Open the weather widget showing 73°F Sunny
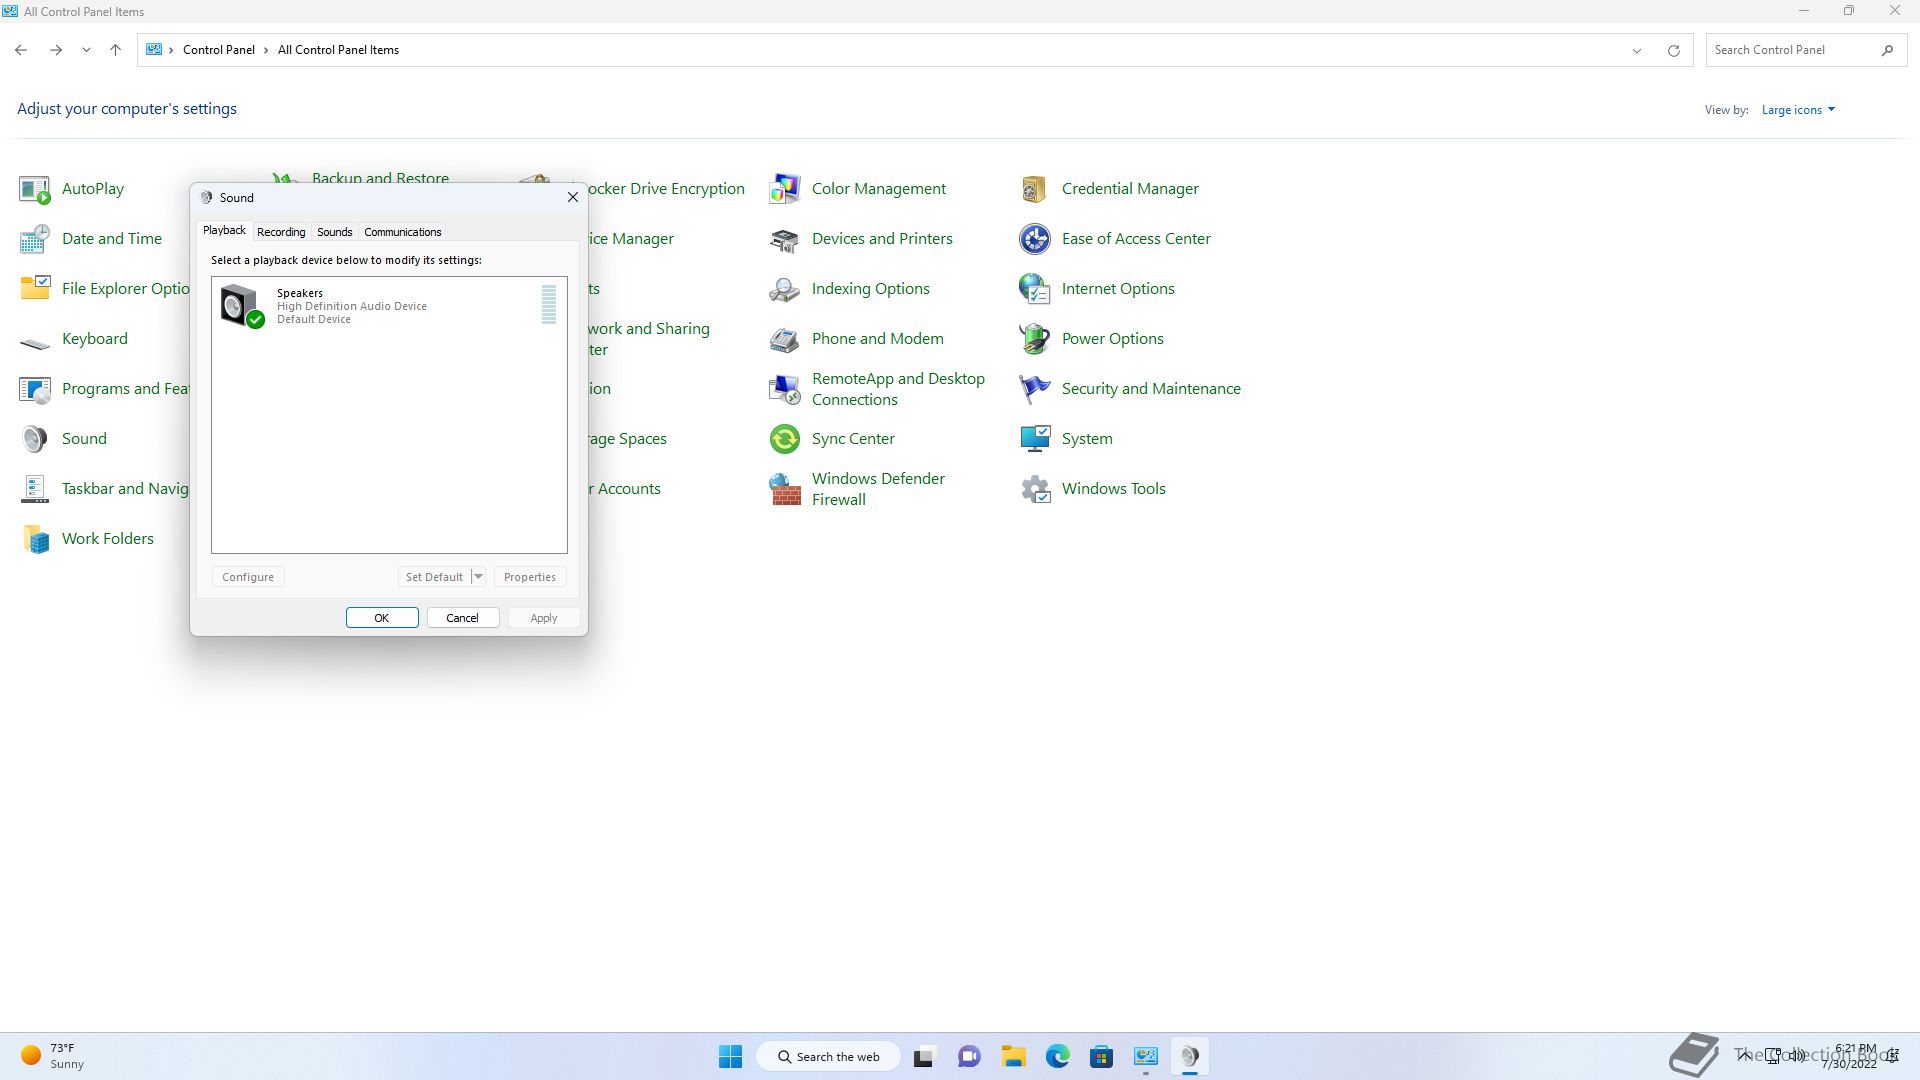Image resolution: width=1920 pixels, height=1080 pixels. tap(52, 1056)
